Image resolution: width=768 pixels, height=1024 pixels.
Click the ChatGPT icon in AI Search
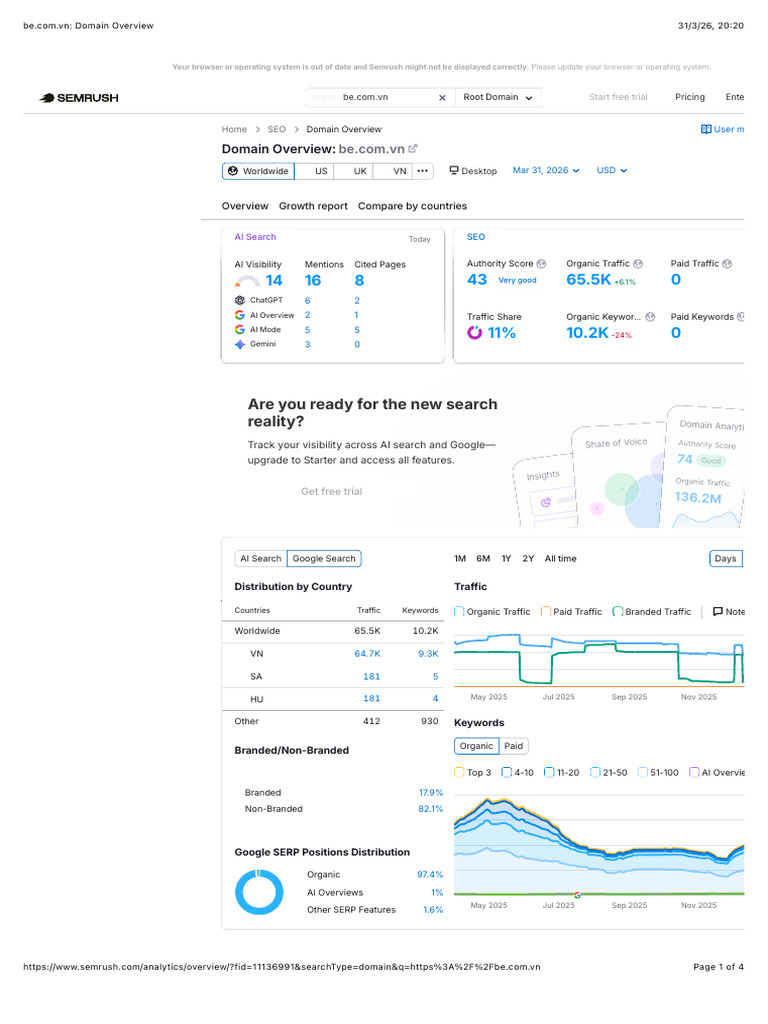(240, 300)
